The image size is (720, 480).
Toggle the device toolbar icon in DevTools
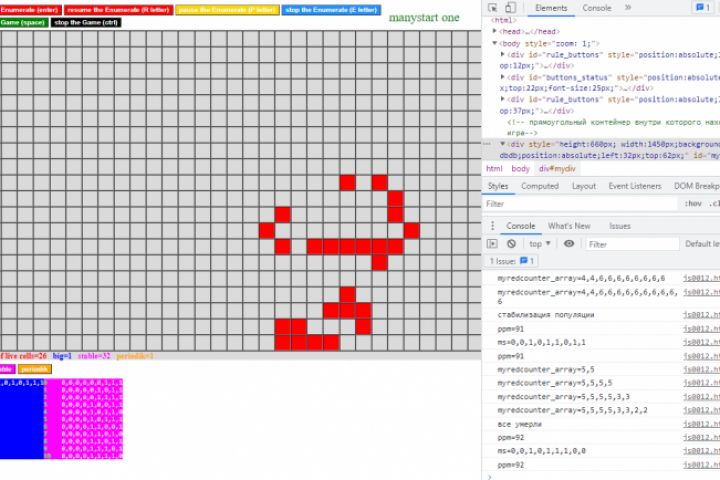510,8
